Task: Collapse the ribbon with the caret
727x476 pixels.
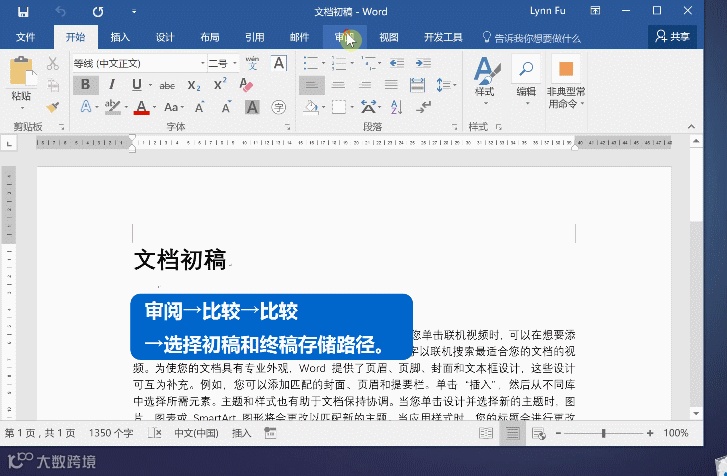Action: [691, 127]
